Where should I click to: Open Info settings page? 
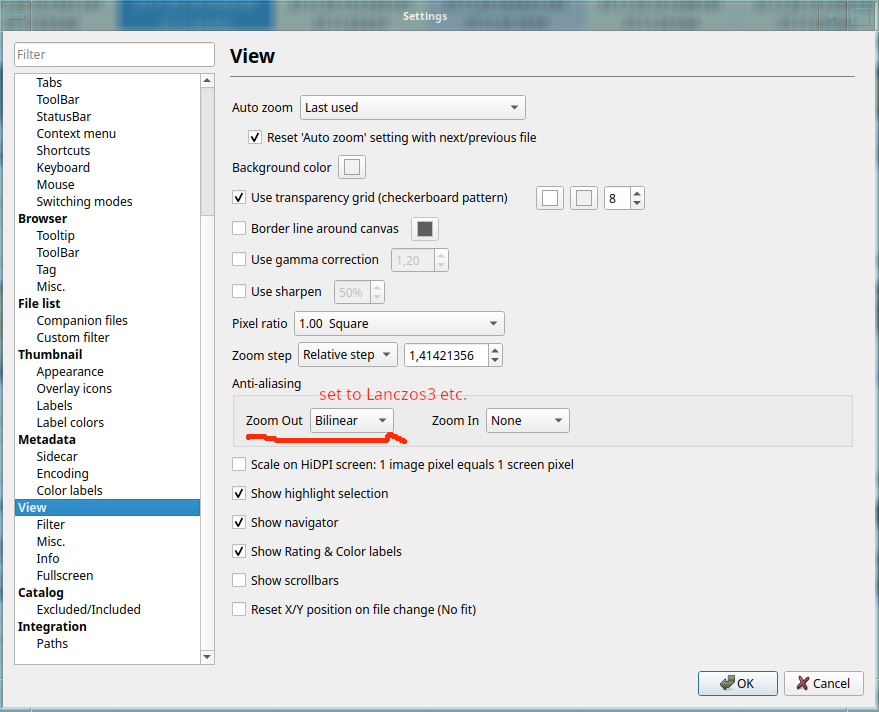click(48, 558)
